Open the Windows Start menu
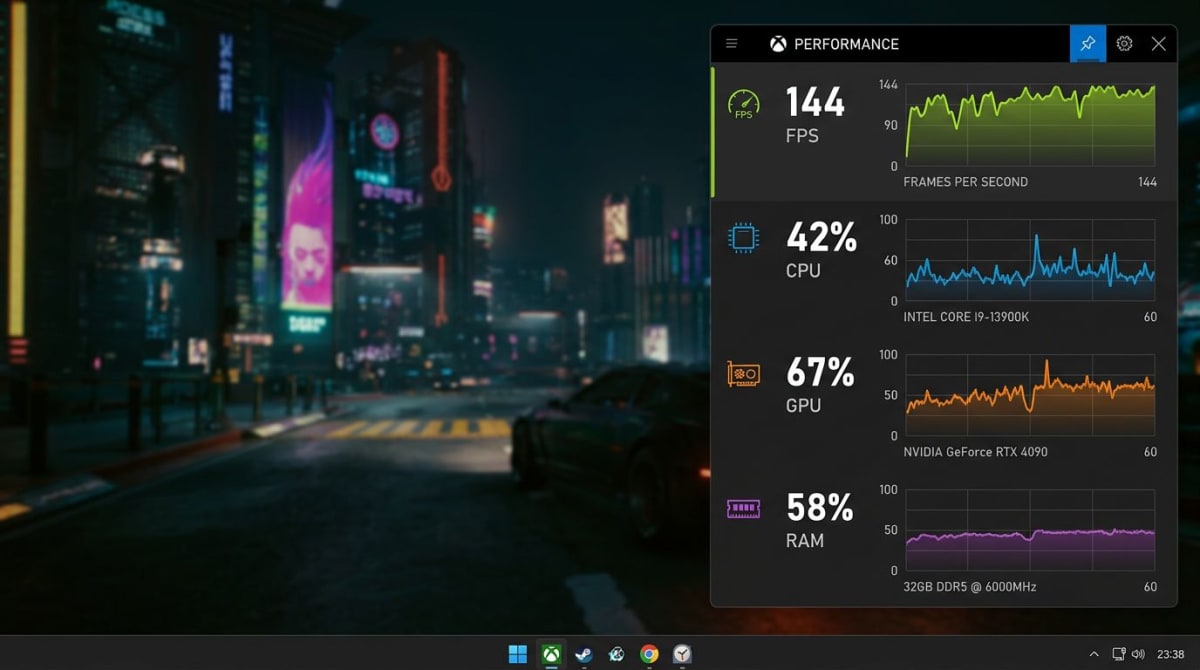Screen dimensions: 1200x670 click(518, 654)
